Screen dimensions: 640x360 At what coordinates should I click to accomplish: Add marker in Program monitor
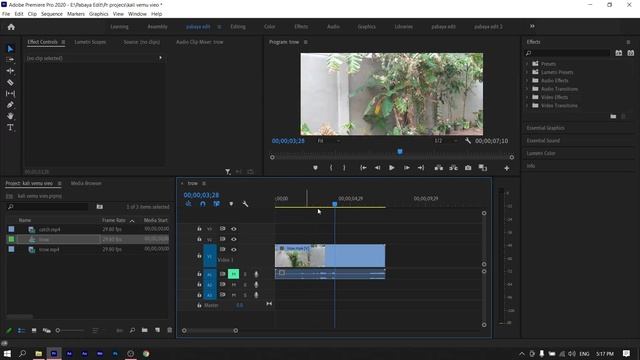(x=315, y=168)
